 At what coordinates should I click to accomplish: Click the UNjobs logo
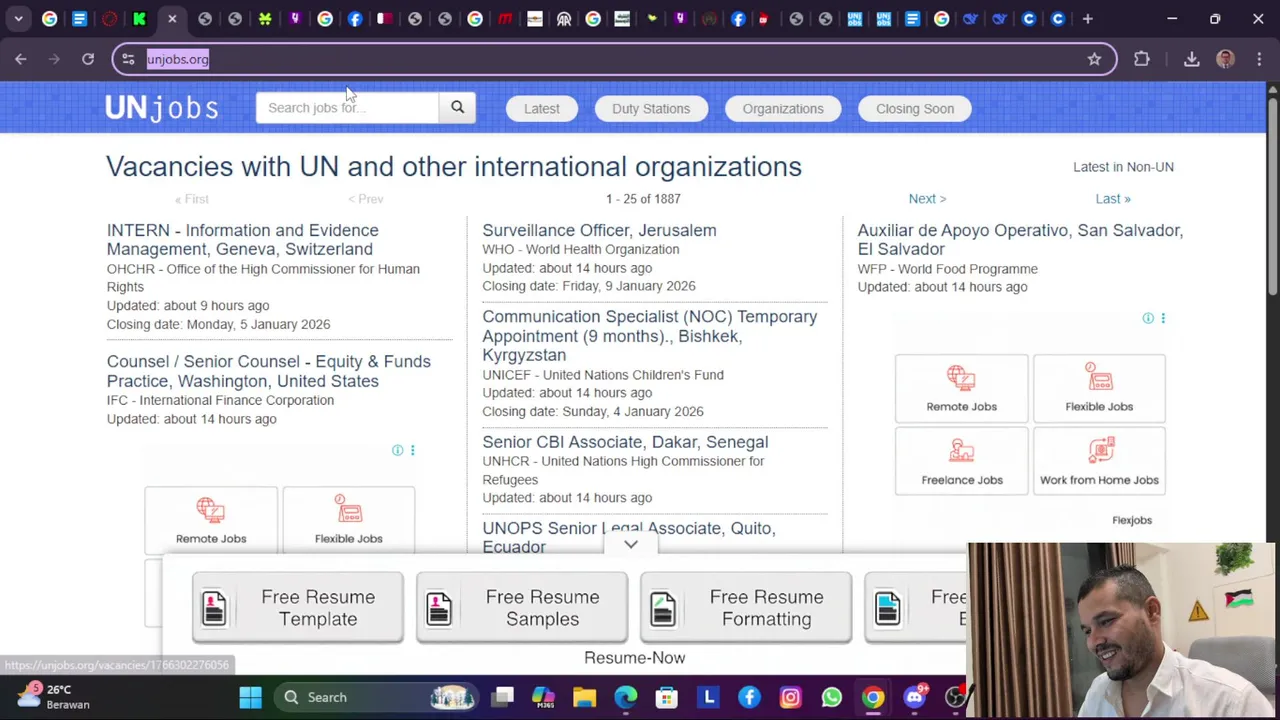click(162, 107)
